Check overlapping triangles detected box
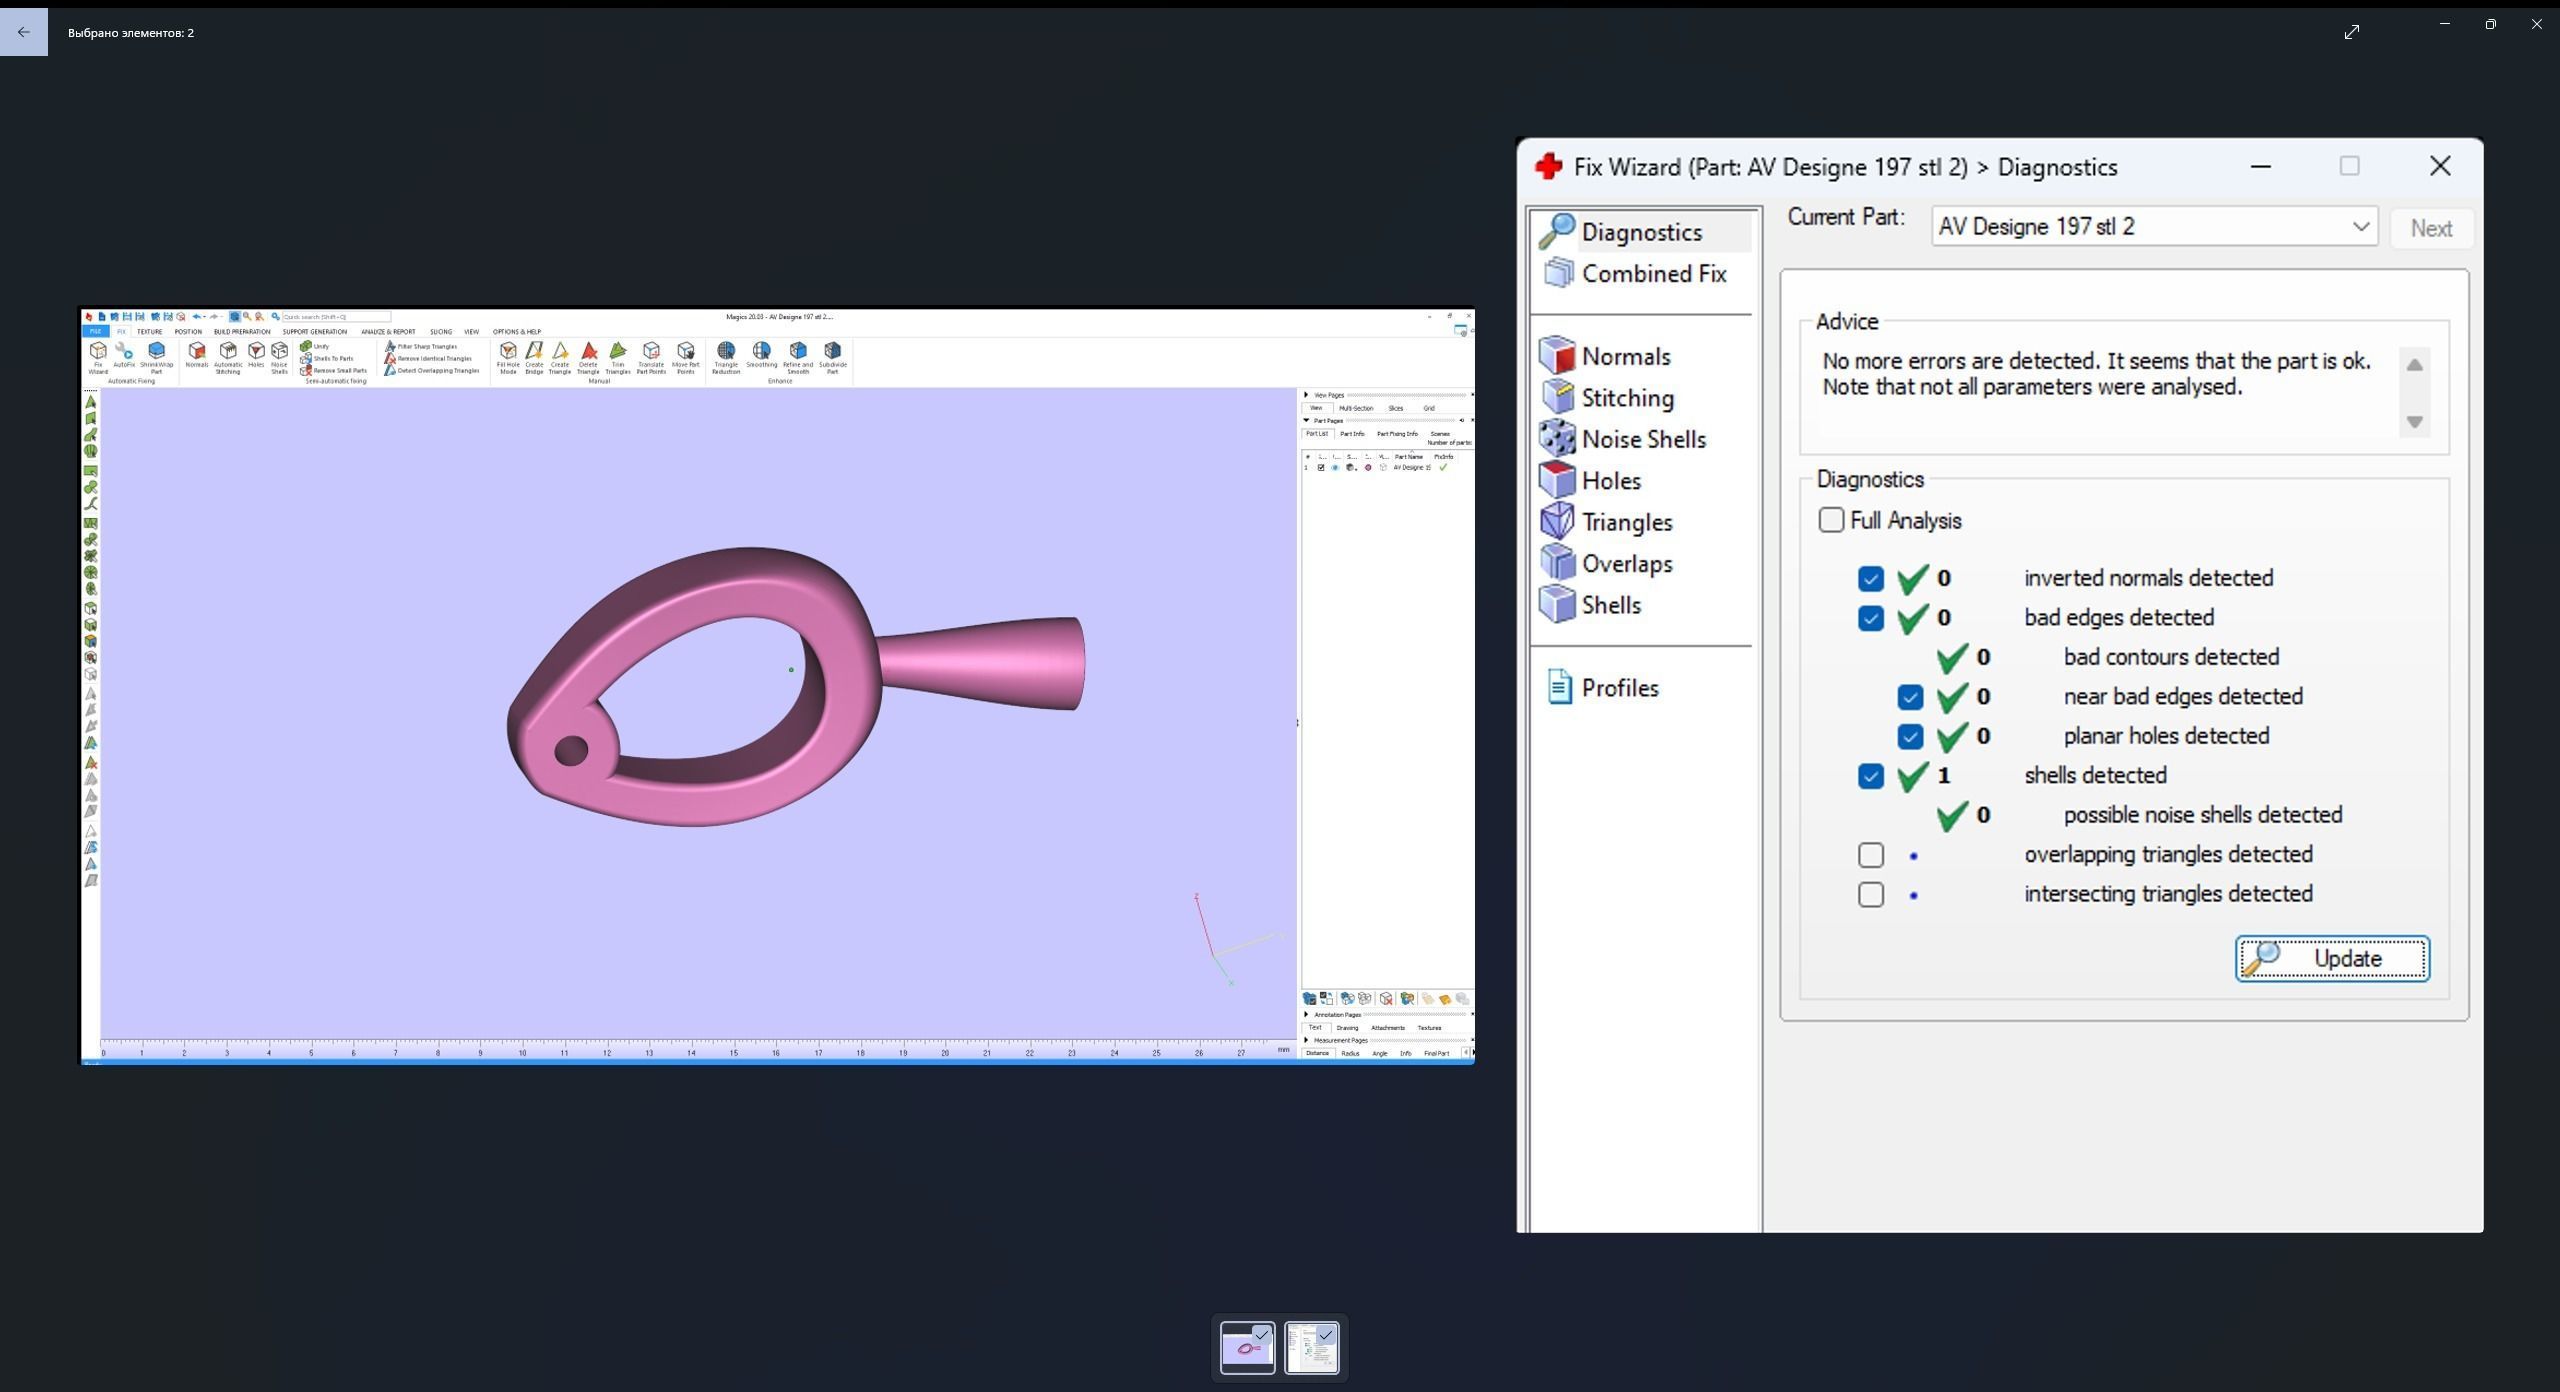2560x1392 pixels. [1871, 855]
